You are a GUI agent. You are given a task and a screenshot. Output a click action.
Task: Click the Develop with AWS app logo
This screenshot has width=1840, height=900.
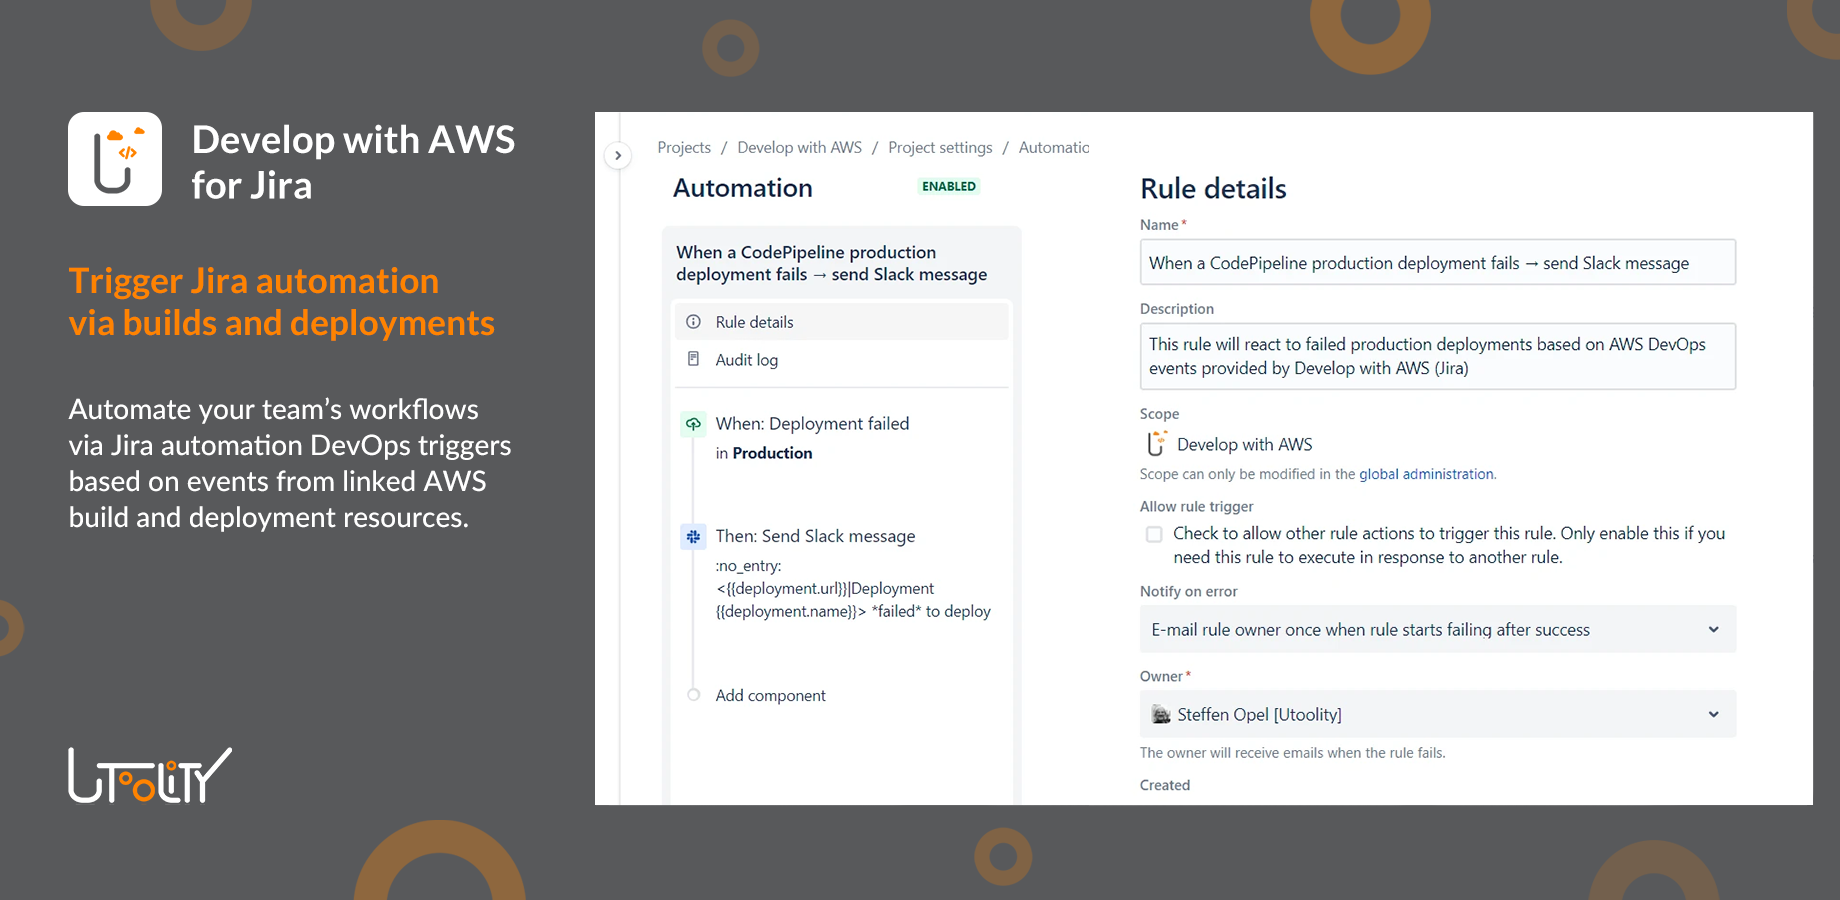[115, 159]
